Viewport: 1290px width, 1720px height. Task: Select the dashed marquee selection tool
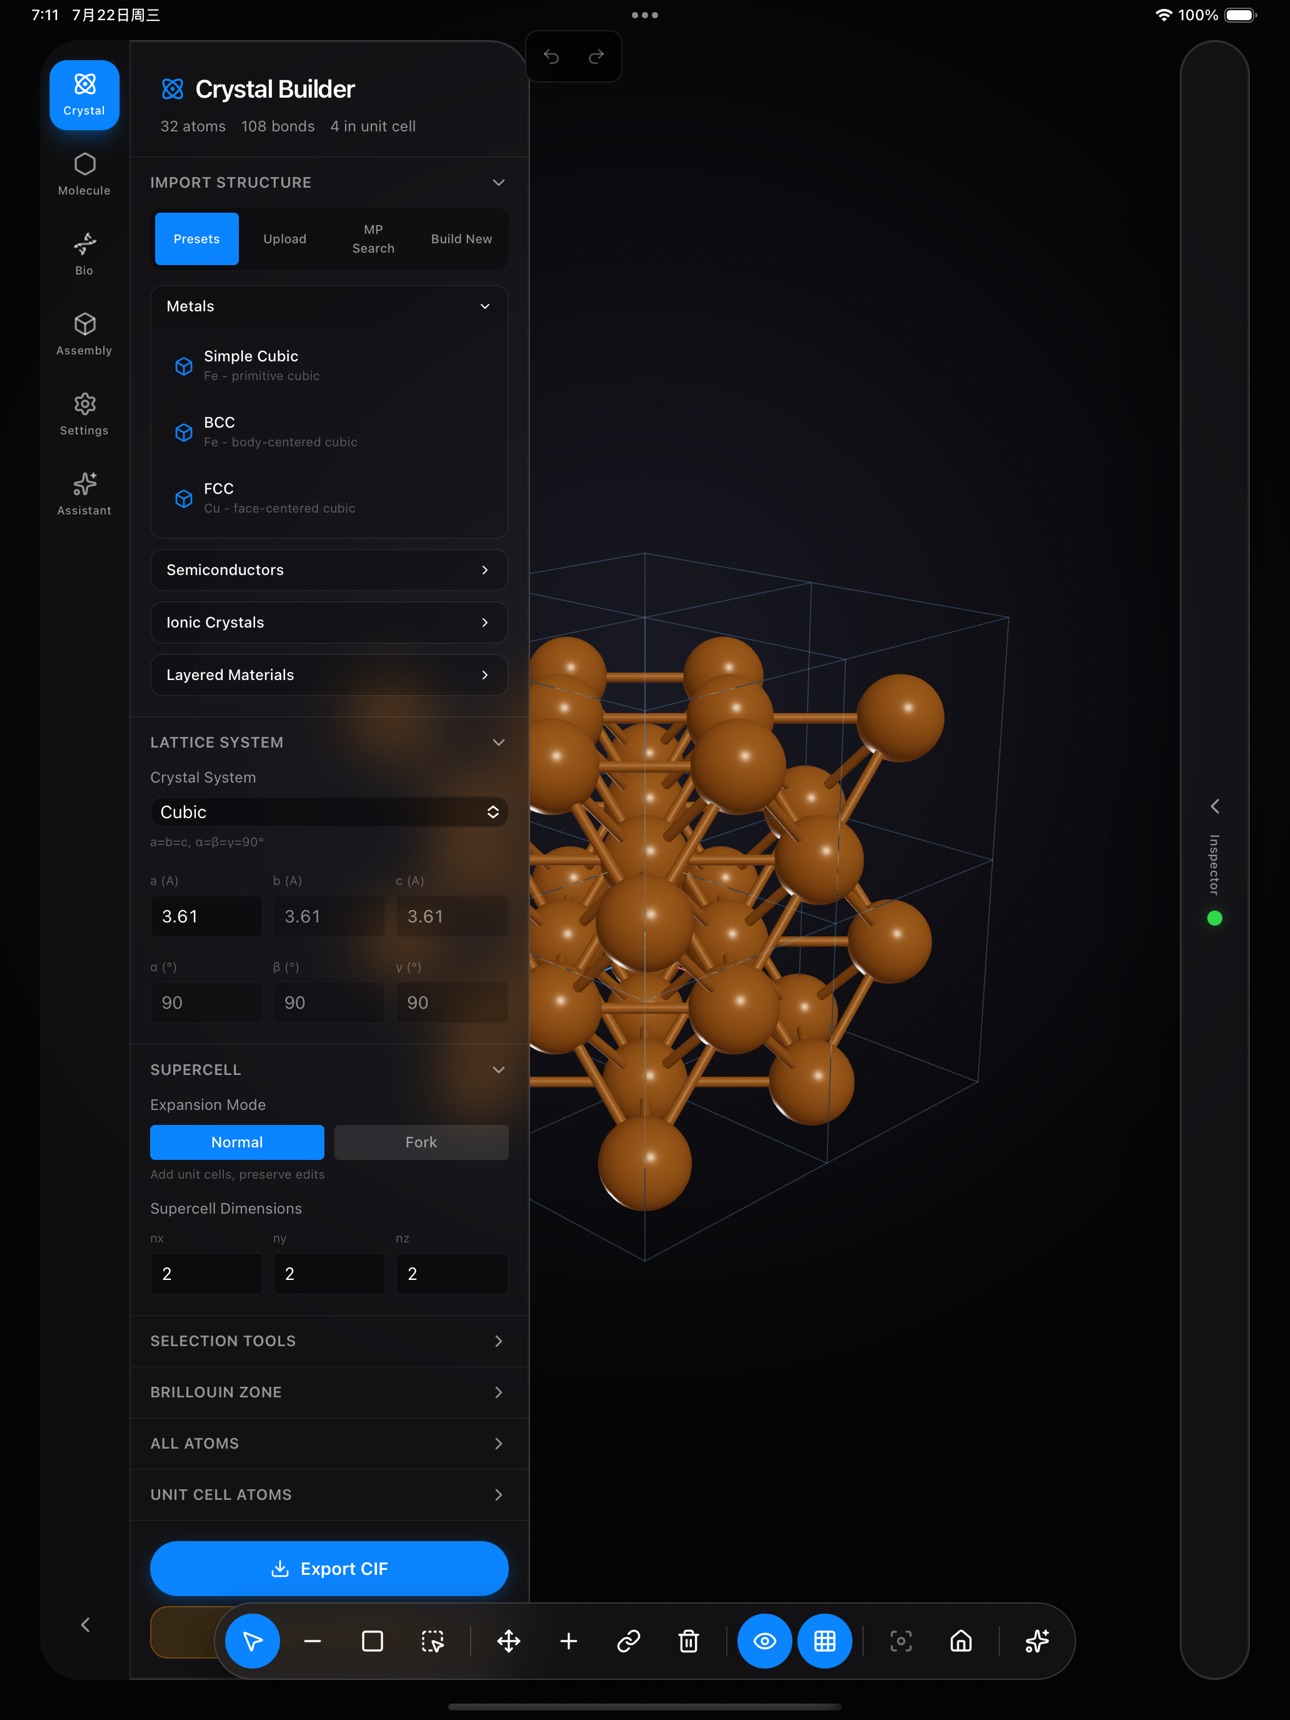pyautogui.click(x=432, y=1641)
